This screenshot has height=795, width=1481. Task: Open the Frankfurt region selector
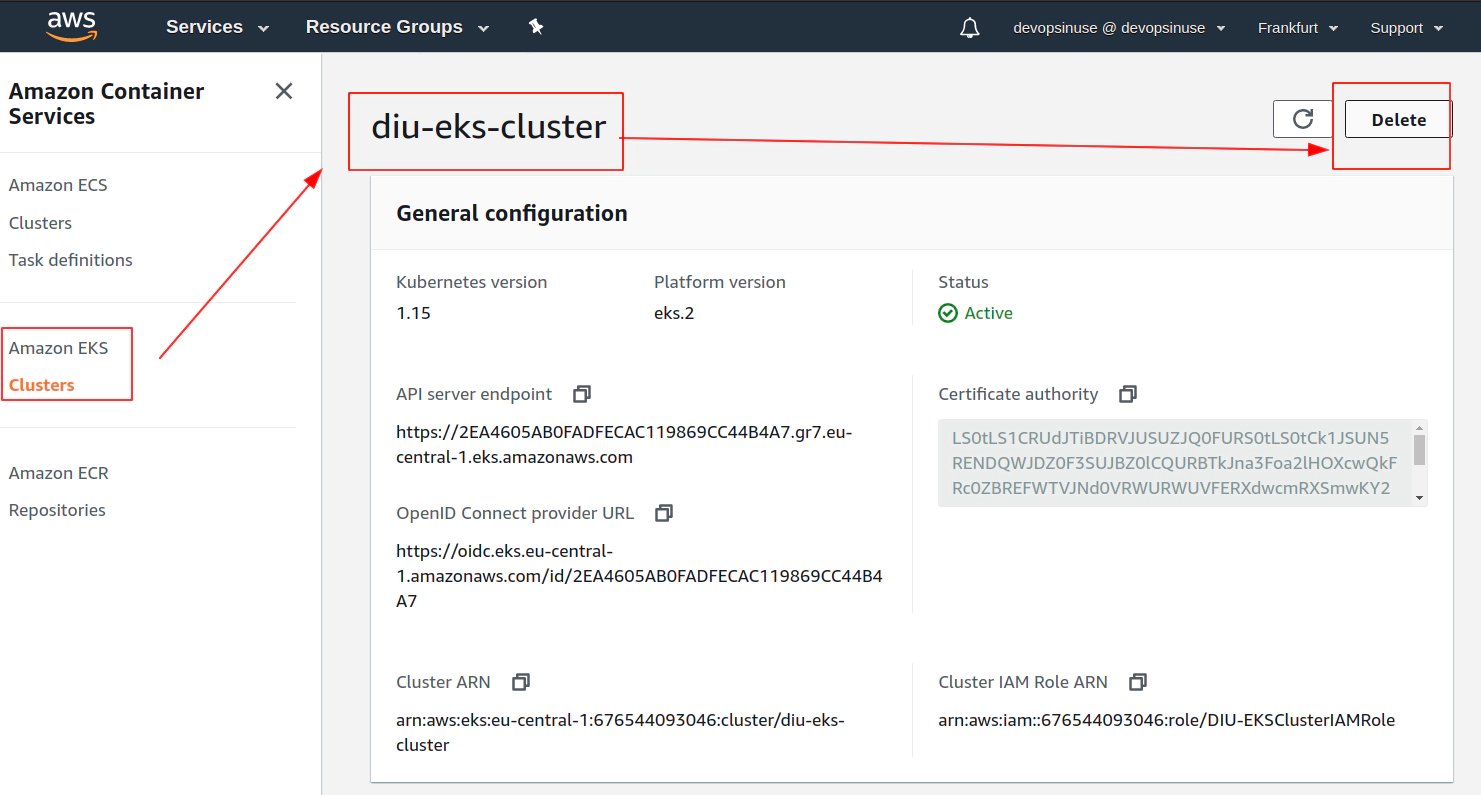coord(1297,28)
